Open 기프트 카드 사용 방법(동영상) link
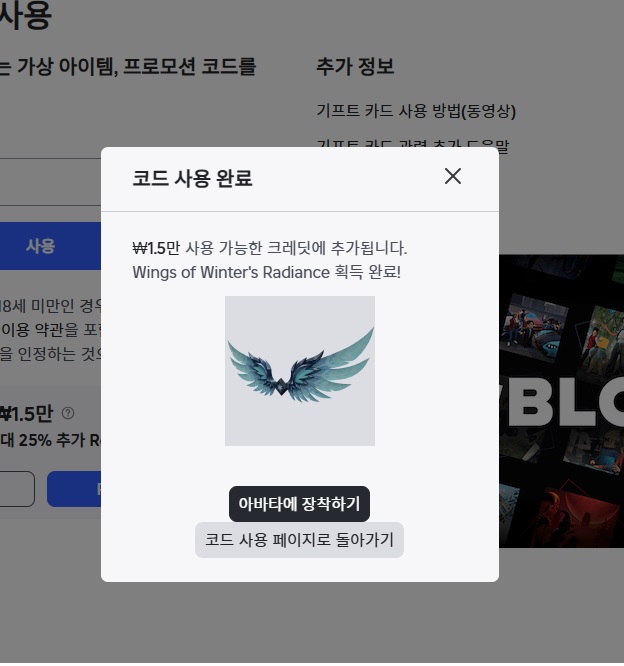The image size is (624, 666). coord(415,110)
